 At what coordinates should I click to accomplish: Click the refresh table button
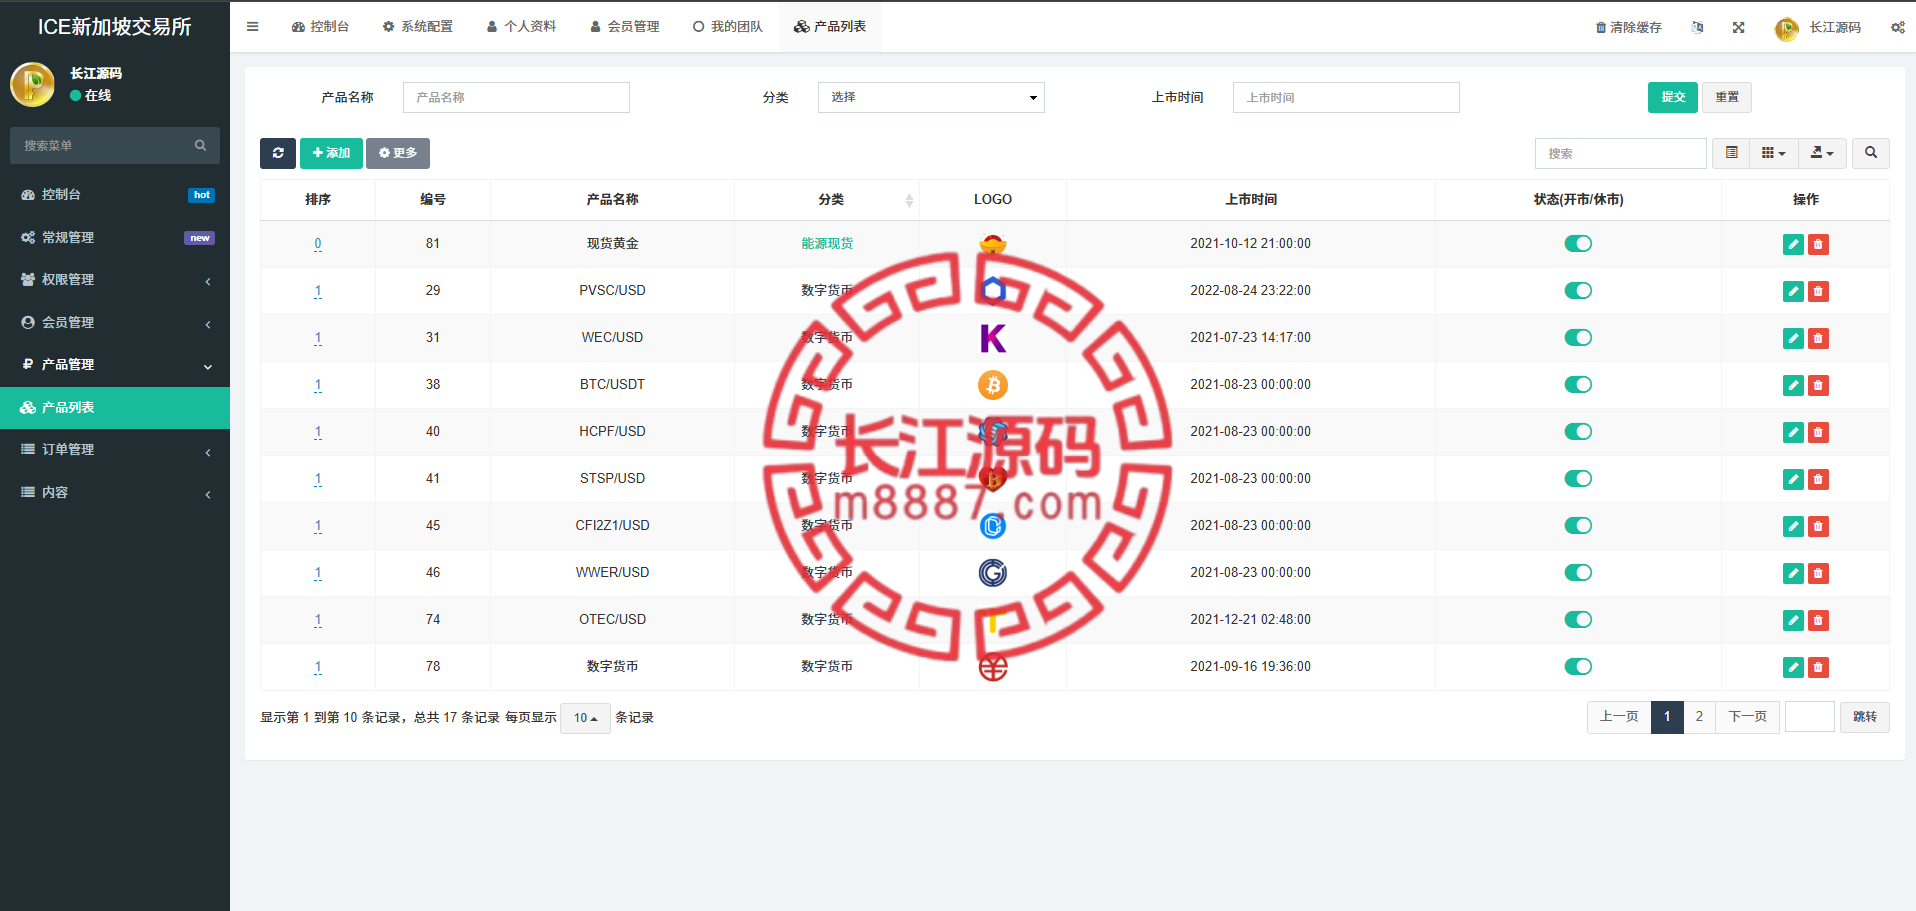tap(277, 153)
